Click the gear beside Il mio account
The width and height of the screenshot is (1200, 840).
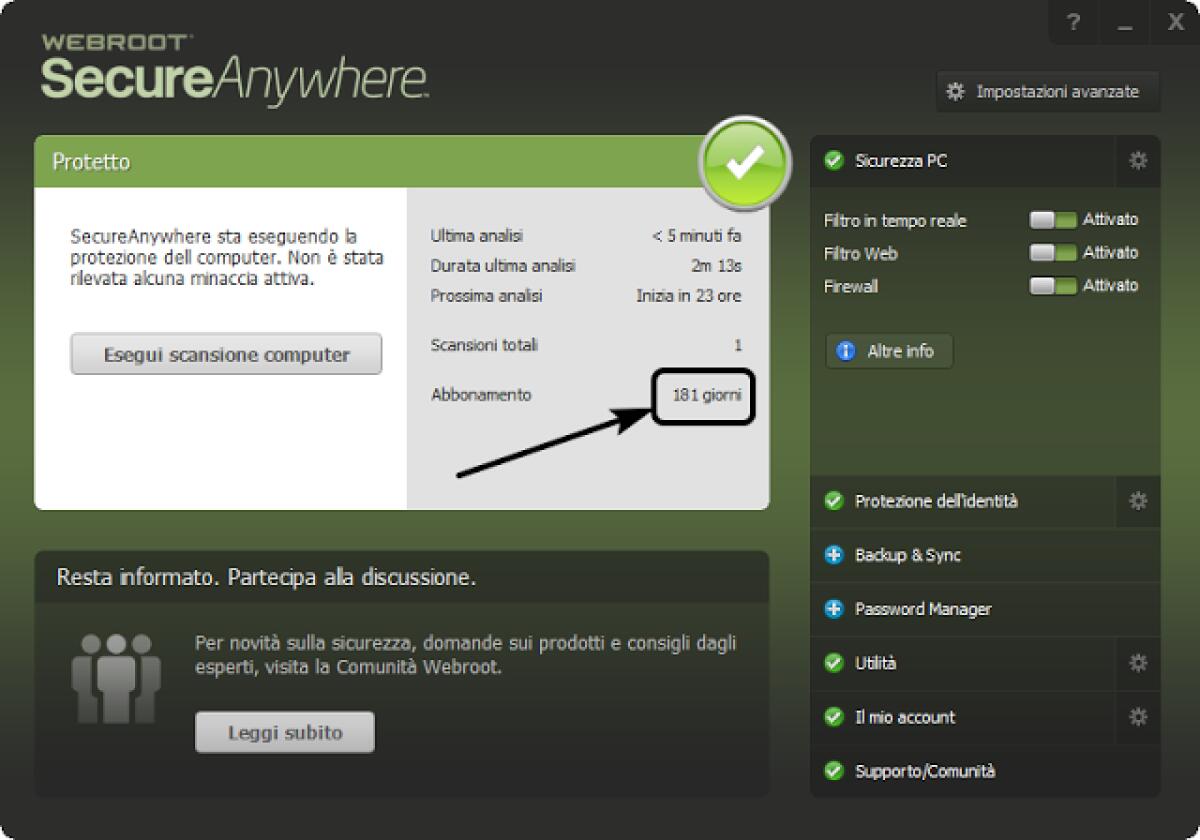[x=1136, y=716]
